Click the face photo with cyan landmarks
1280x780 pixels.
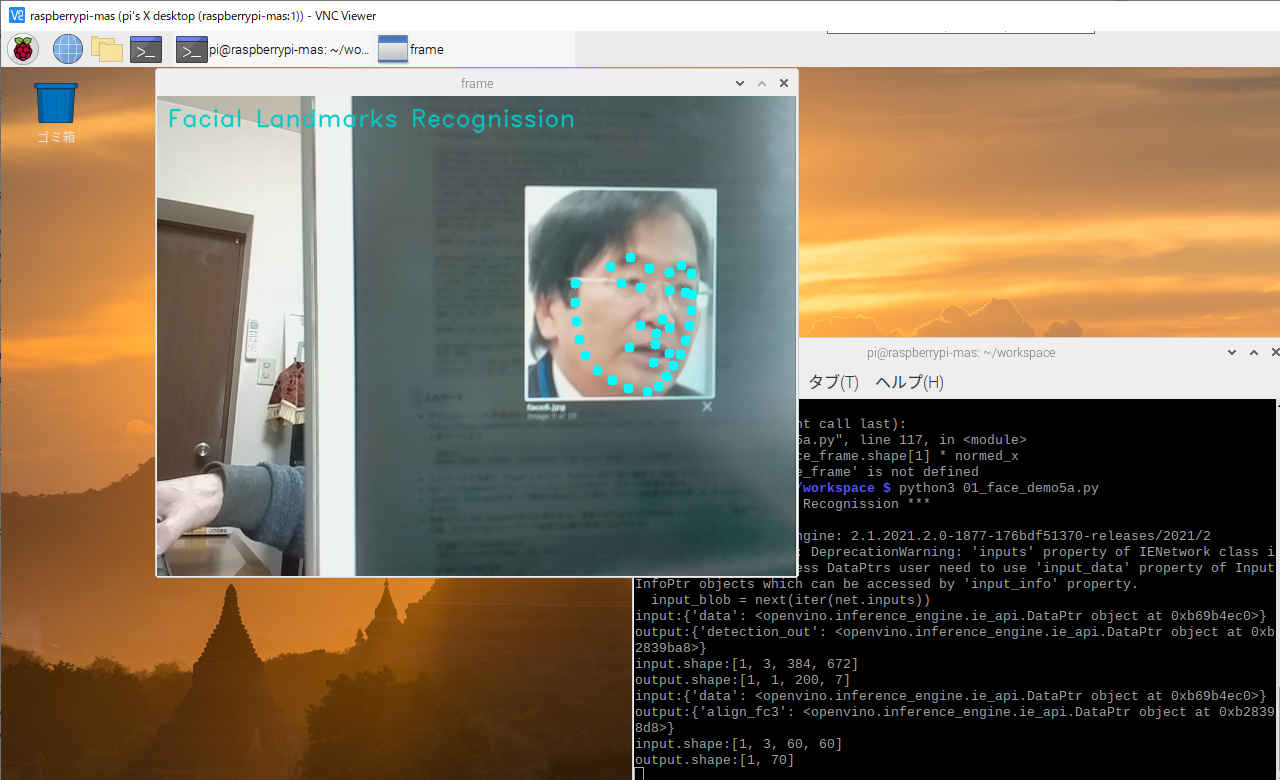click(620, 292)
